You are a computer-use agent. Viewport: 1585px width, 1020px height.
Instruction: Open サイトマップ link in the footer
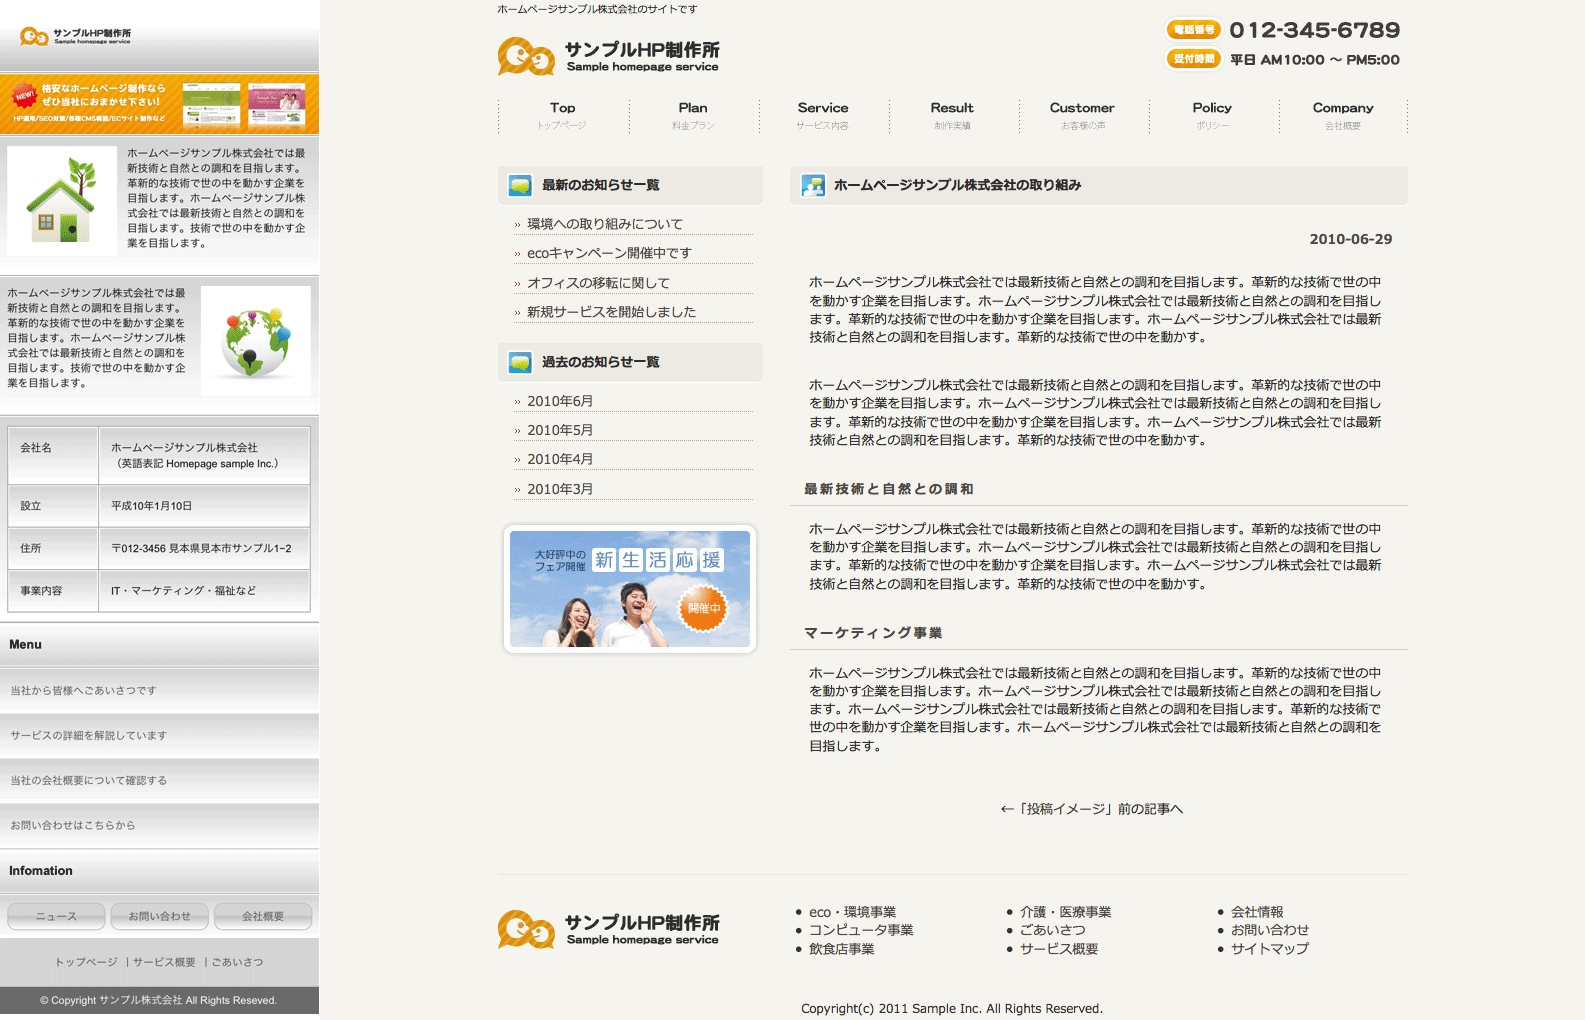click(x=1269, y=948)
